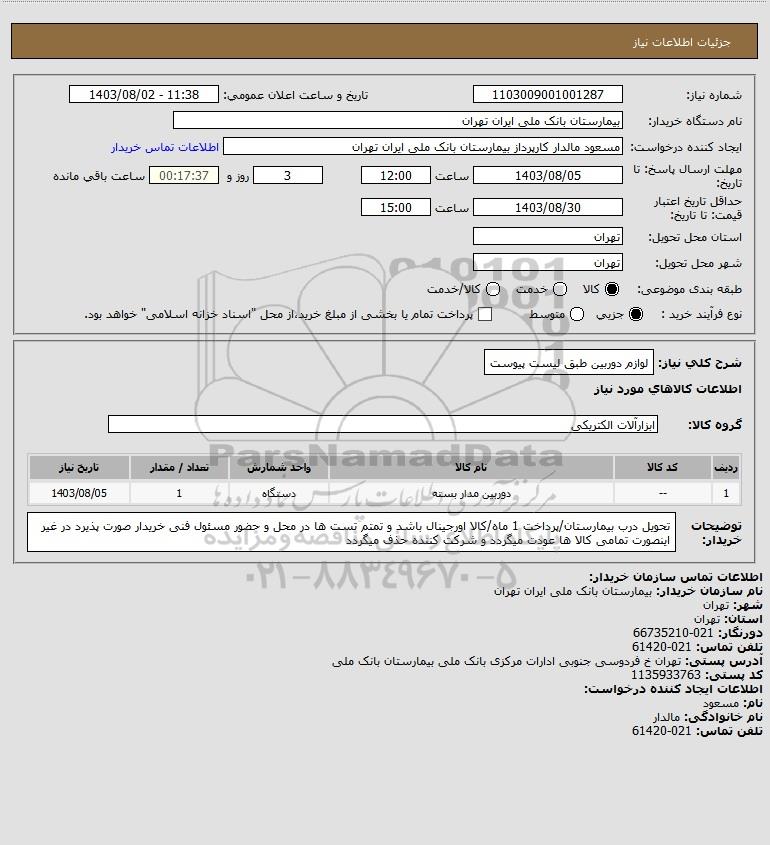The height and width of the screenshot is (845, 770).
Task: Click the شماره نیاز number field
Action: click(x=547, y=94)
